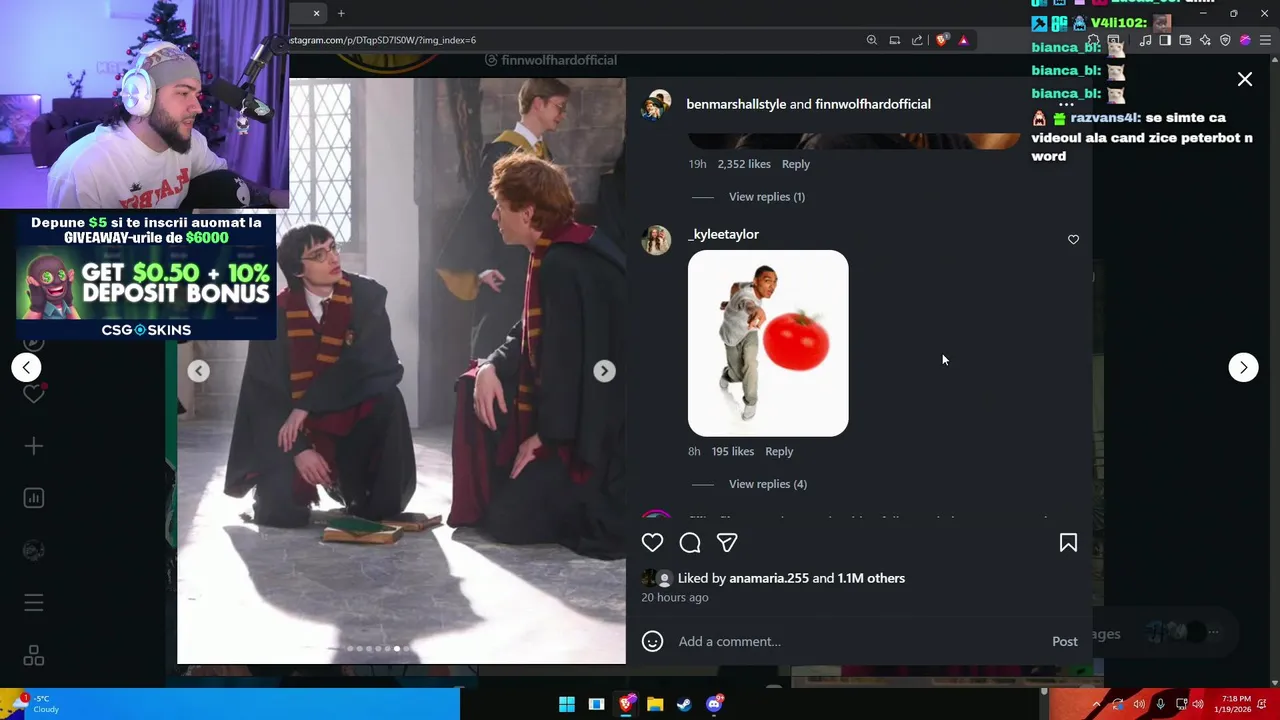Open the tomato GIF in _kyleetaylor's comment
The width and height of the screenshot is (1280, 720).
[768, 343]
